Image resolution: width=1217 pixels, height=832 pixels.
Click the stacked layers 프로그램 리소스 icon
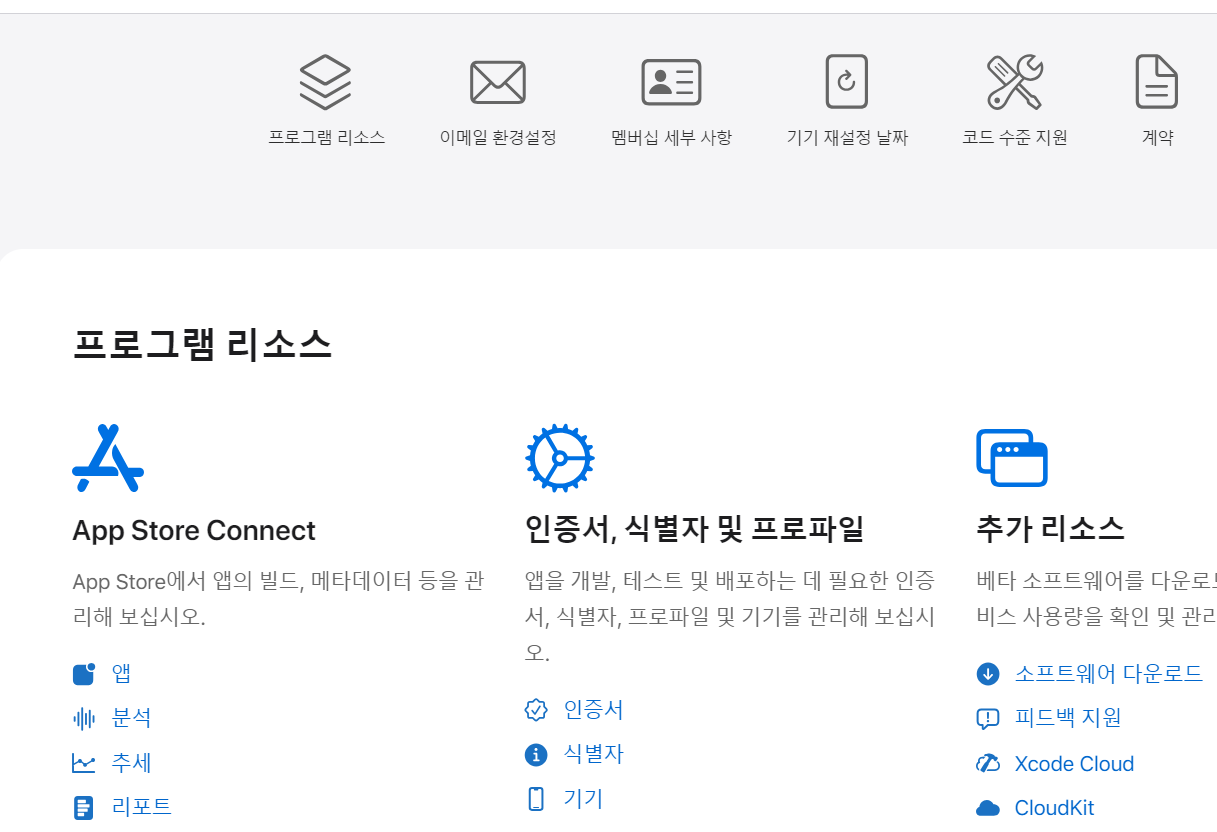click(x=325, y=82)
